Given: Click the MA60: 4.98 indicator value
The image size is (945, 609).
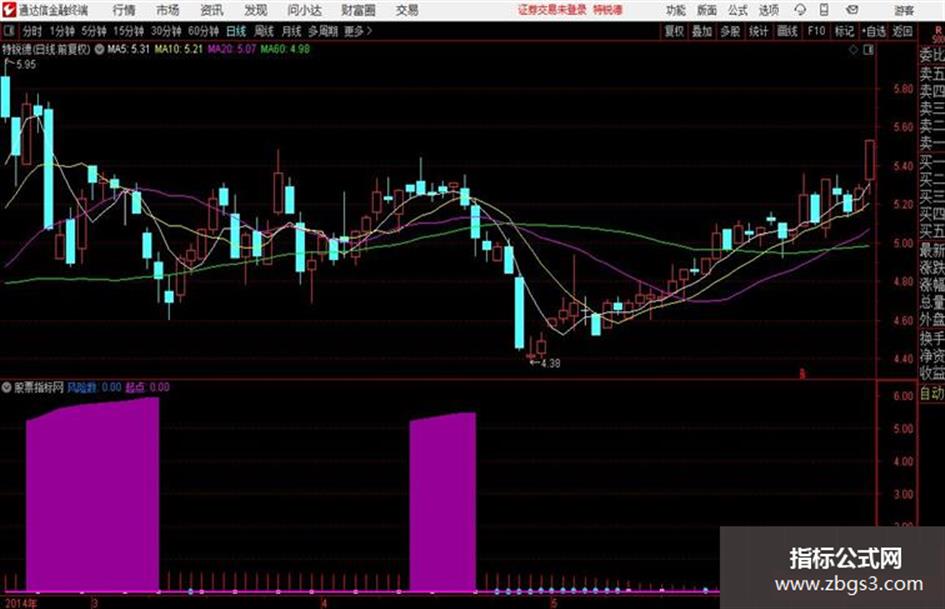Looking at the screenshot, I should coord(285,49).
